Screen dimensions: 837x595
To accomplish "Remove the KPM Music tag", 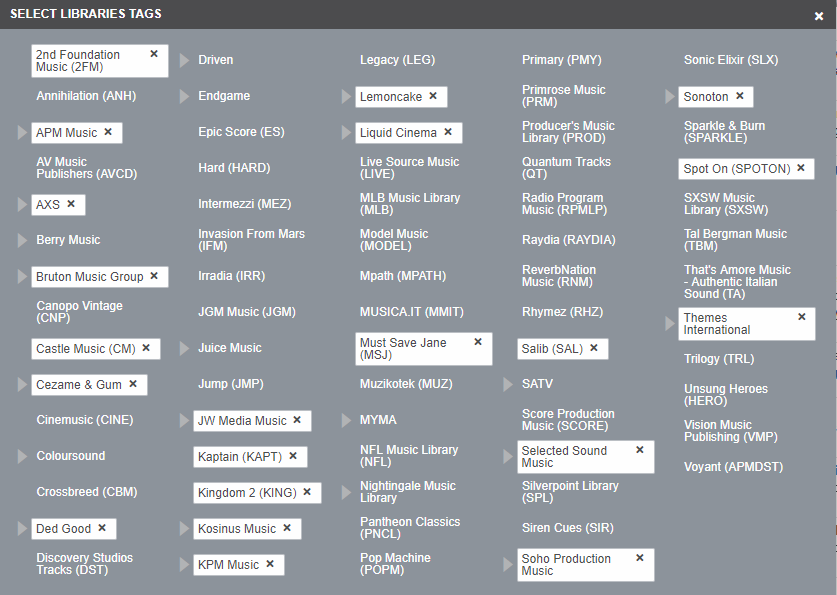I will [x=270, y=564].
